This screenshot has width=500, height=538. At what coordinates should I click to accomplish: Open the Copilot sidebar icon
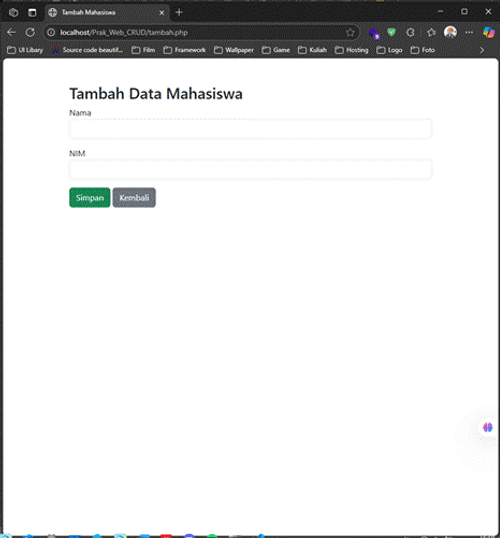coord(489,33)
